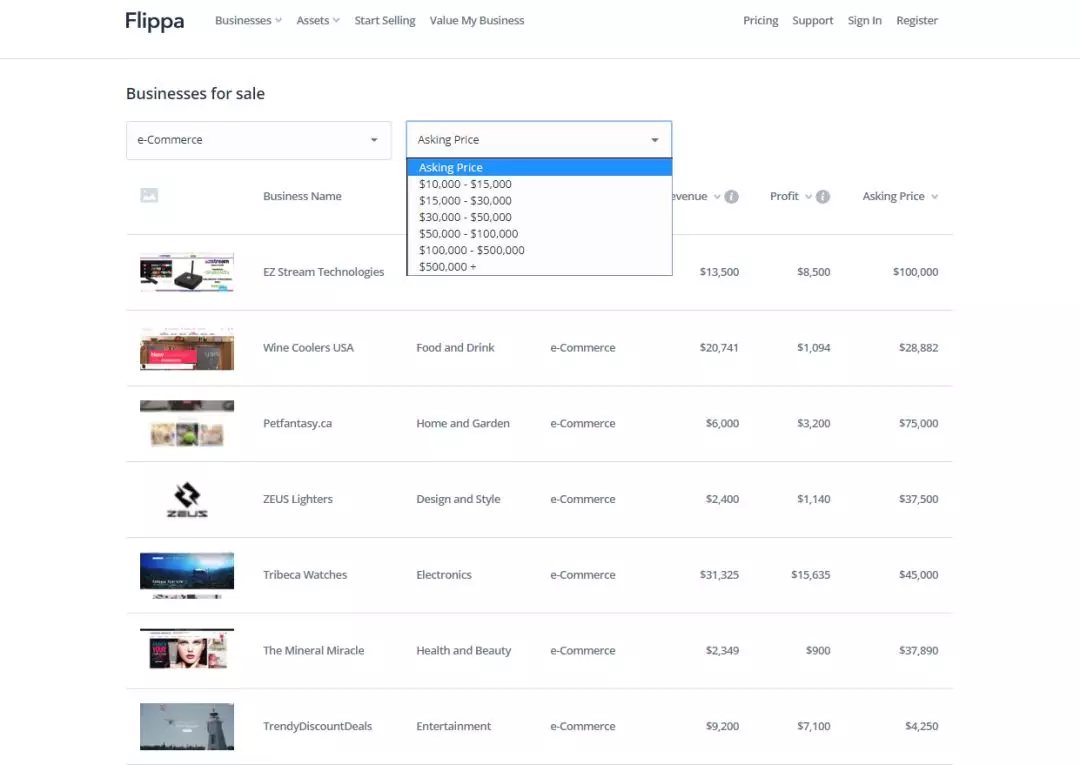
Task: Select the $10,000 - $15,000 price option
Action: coord(465,184)
